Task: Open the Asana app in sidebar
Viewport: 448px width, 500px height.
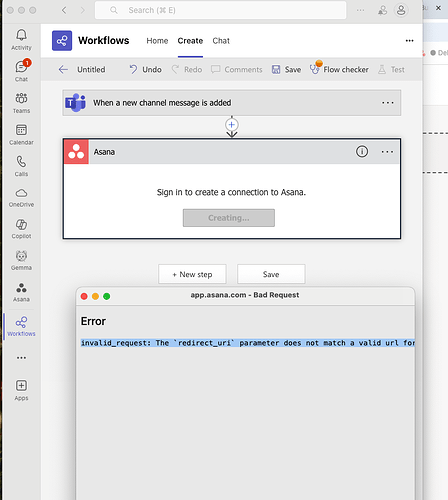Action: [x=21, y=292]
